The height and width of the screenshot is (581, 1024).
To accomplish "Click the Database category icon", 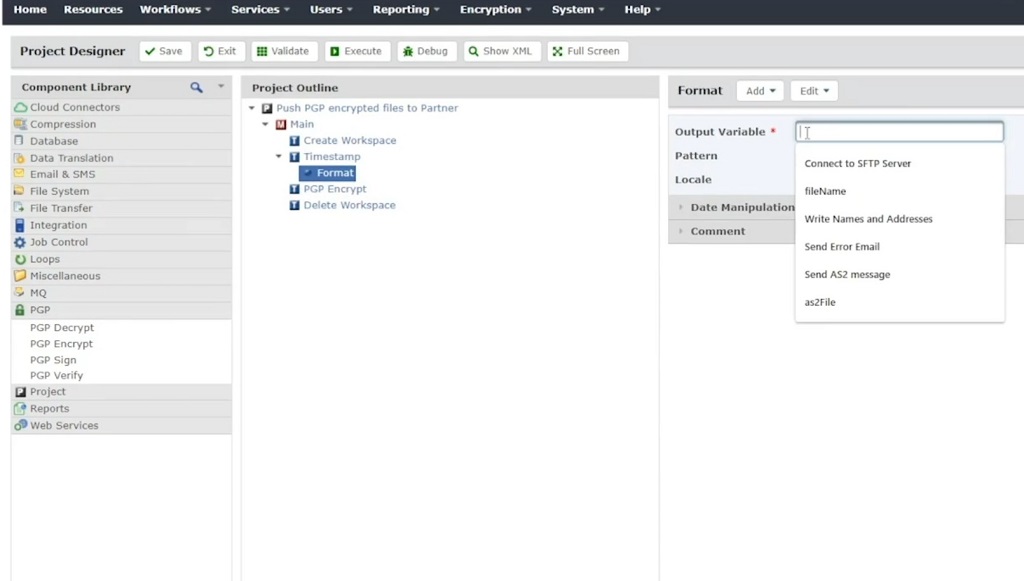I will click(19, 140).
